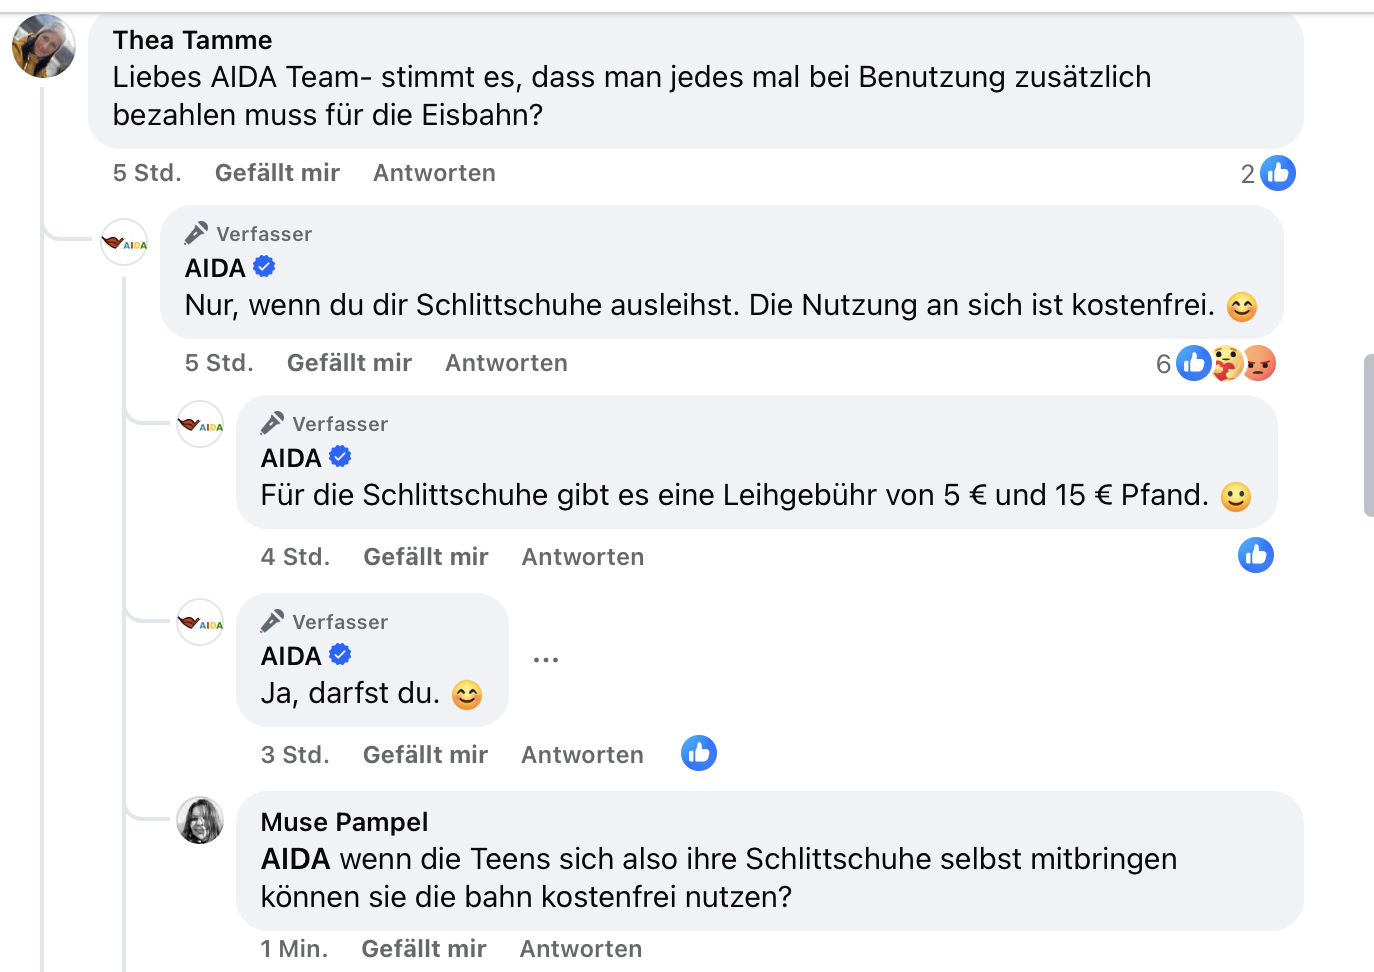The image size is (1374, 972).
Task: Click AIDA avatar beside the Leihgebühr reply
Action: (x=200, y=424)
